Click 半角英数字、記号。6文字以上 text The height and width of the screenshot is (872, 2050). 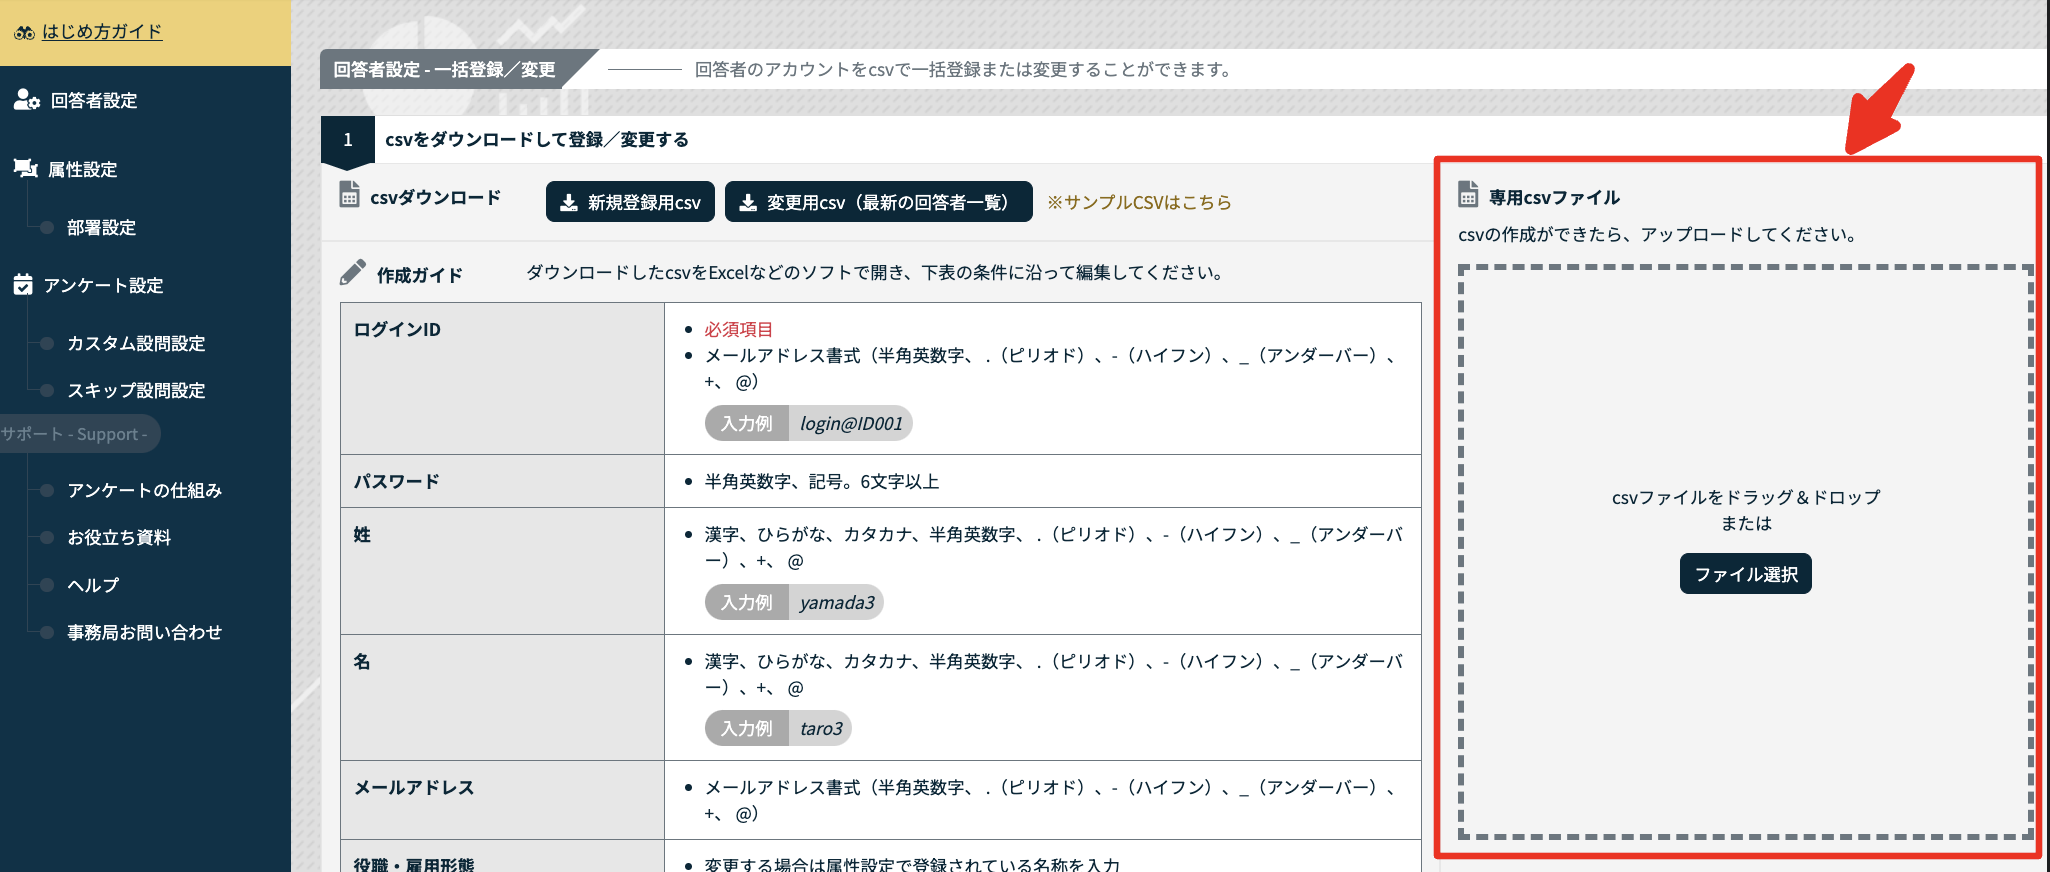[x=822, y=482]
